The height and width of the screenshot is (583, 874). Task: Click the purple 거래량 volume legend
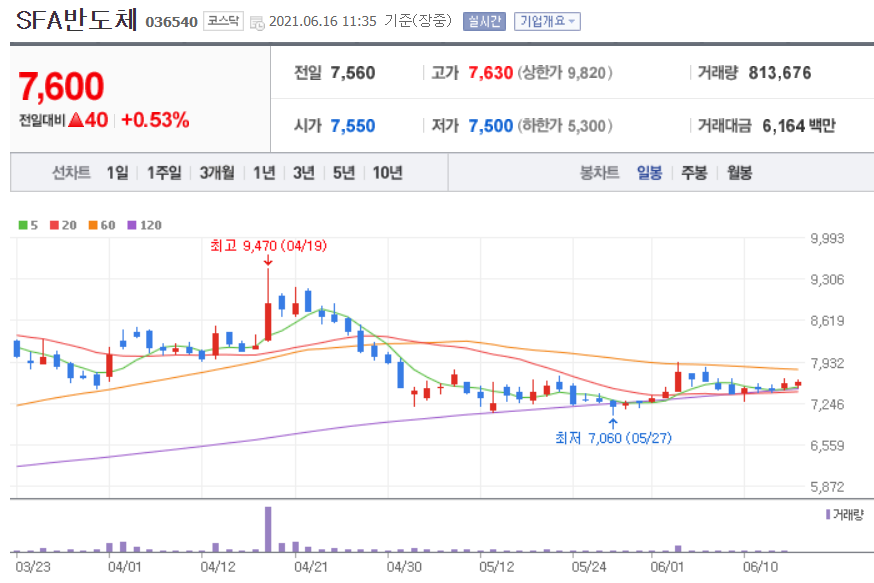(844, 514)
